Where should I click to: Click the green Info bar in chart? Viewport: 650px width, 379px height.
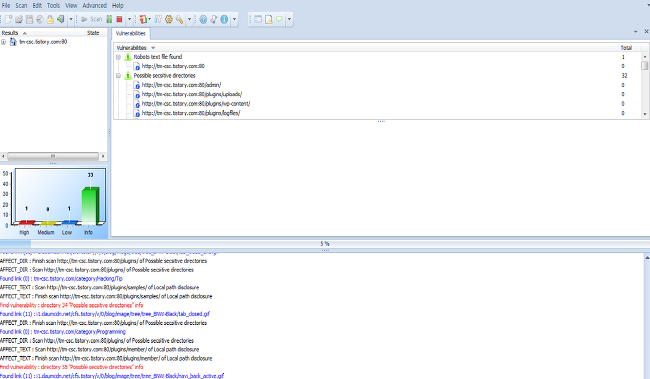tap(90, 206)
